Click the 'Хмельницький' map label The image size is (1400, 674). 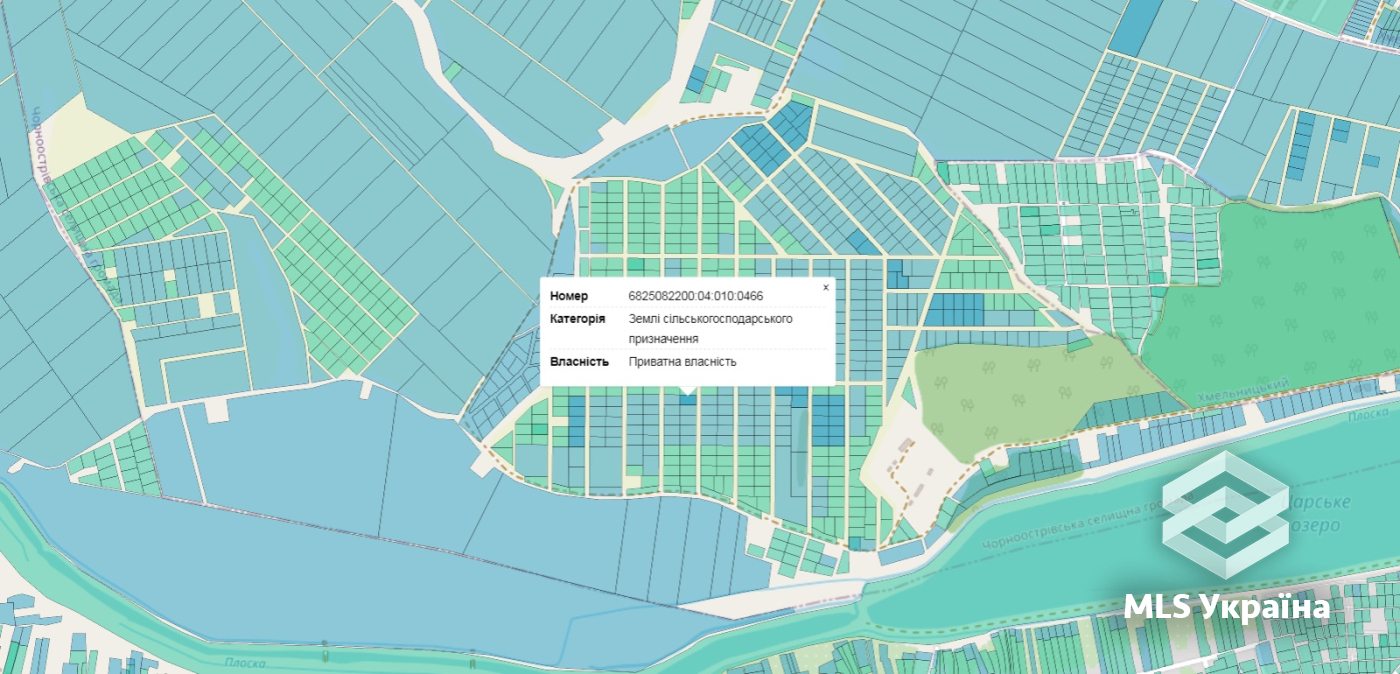(1241, 384)
